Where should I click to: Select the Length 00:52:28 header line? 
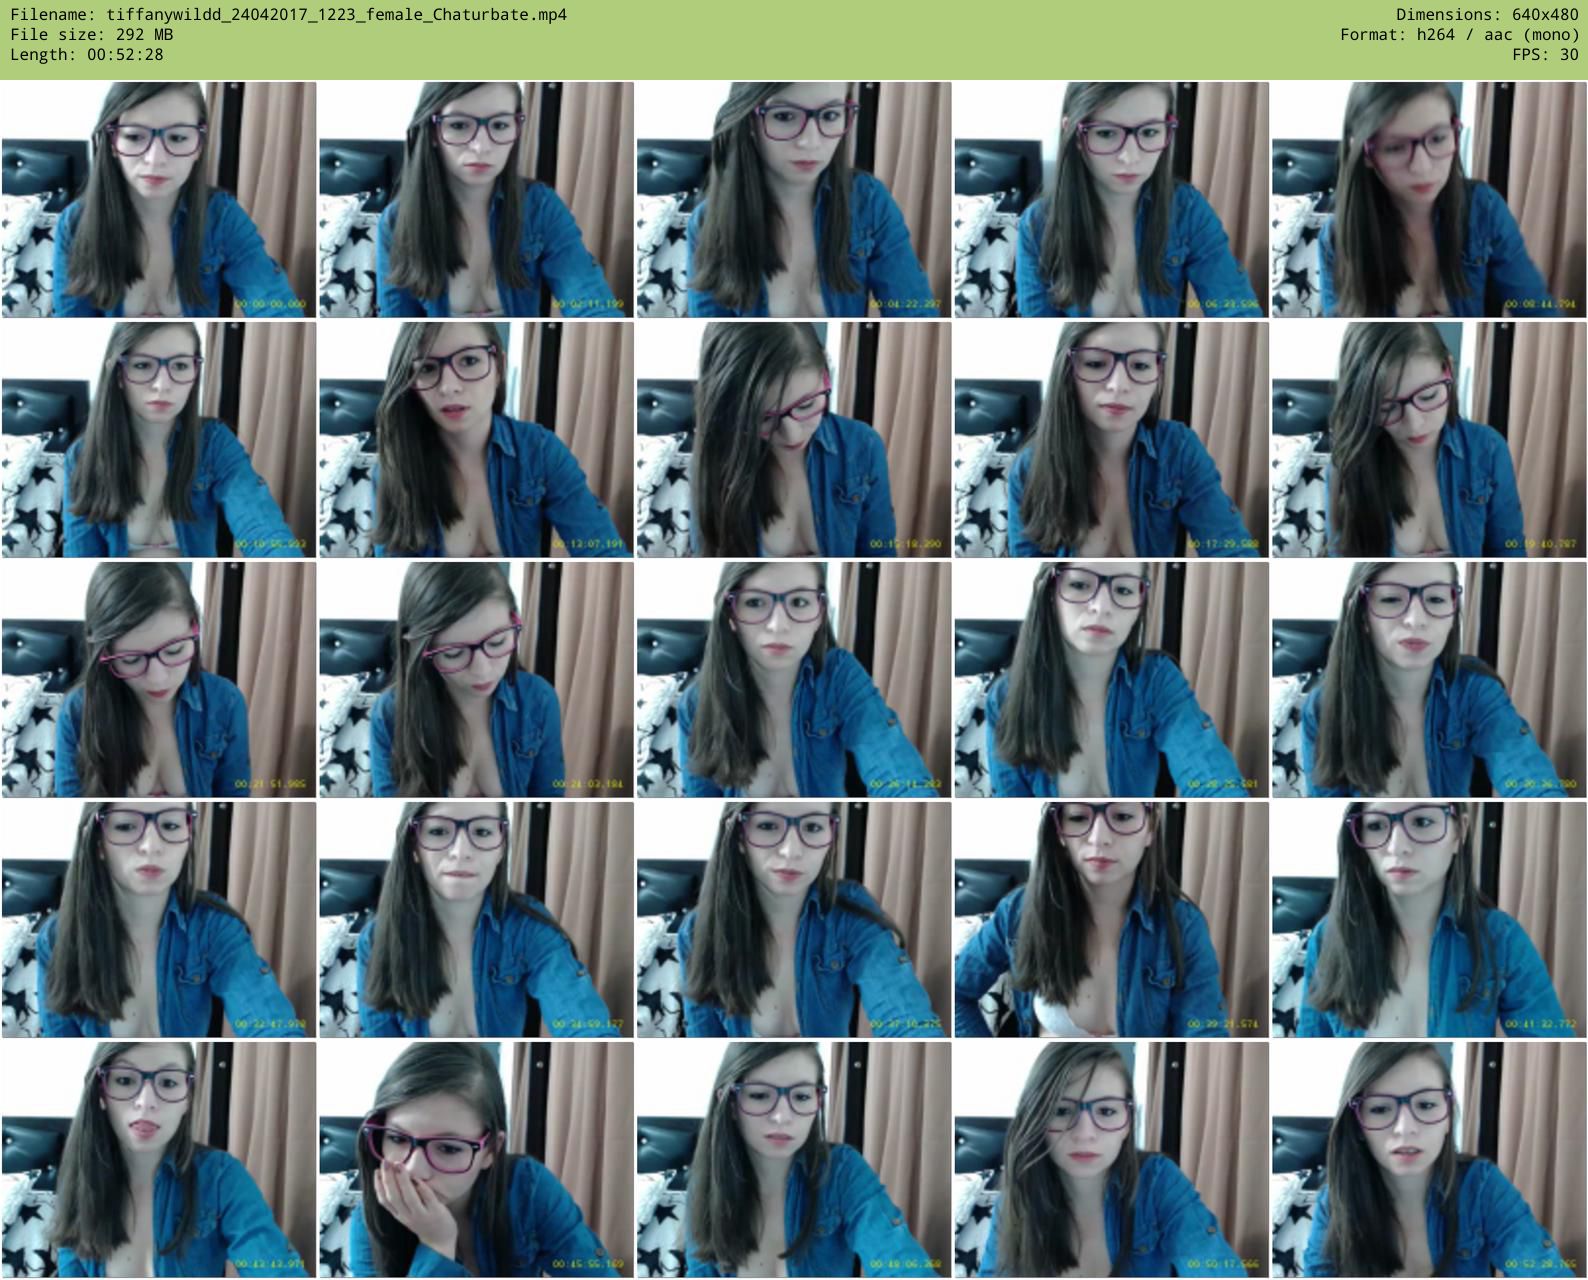tap(87, 55)
